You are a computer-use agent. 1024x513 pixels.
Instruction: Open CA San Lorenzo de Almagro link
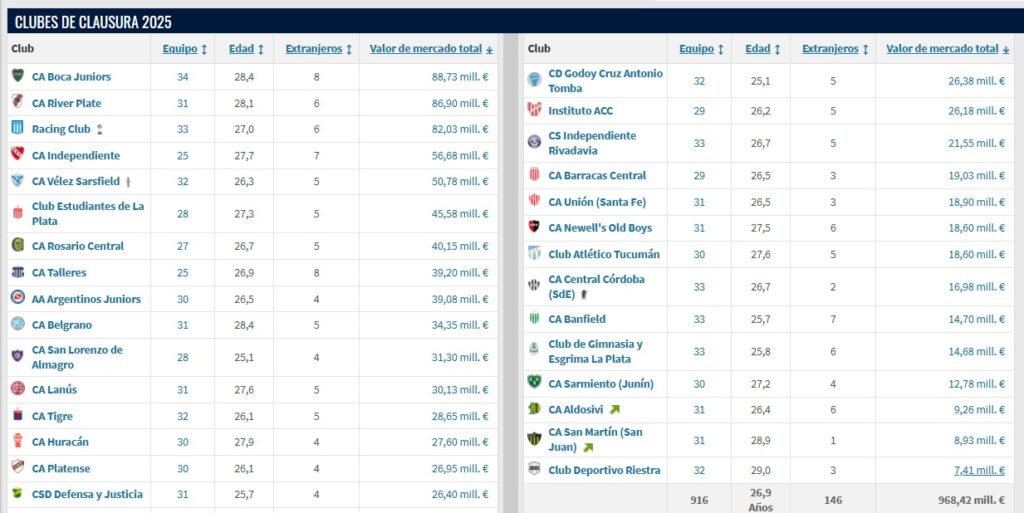pos(77,357)
